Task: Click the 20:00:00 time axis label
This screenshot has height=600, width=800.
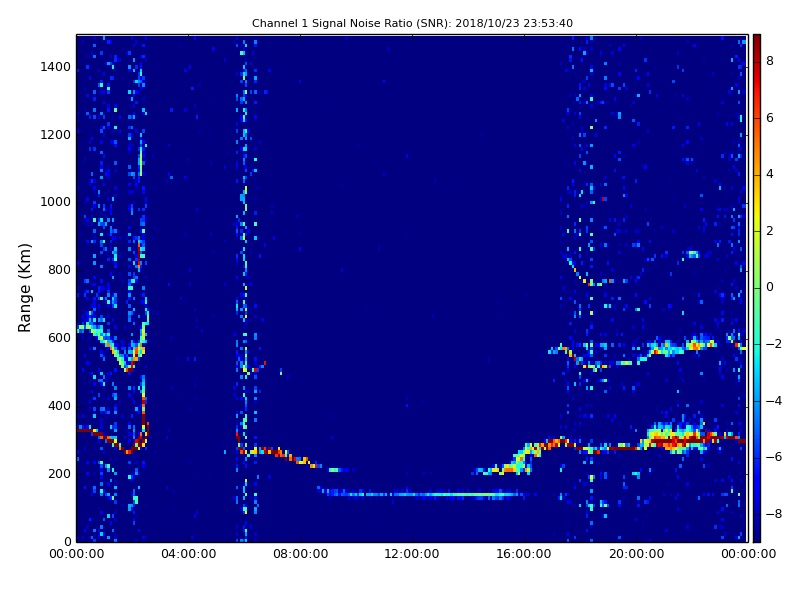Action: click(x=636, y=554)
